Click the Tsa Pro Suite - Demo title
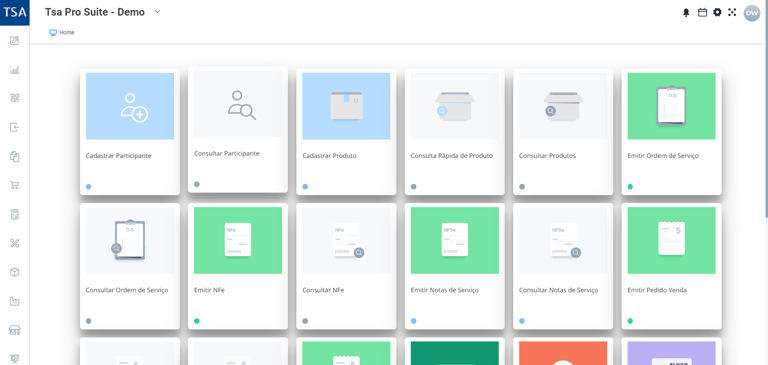768x365 pixels. coord(95,12)
